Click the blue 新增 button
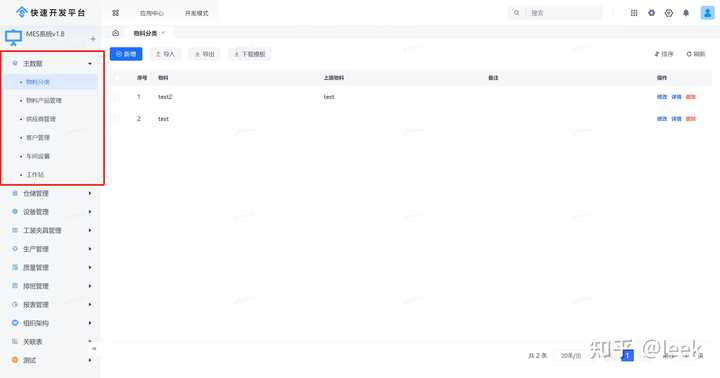 click(126, 54)
